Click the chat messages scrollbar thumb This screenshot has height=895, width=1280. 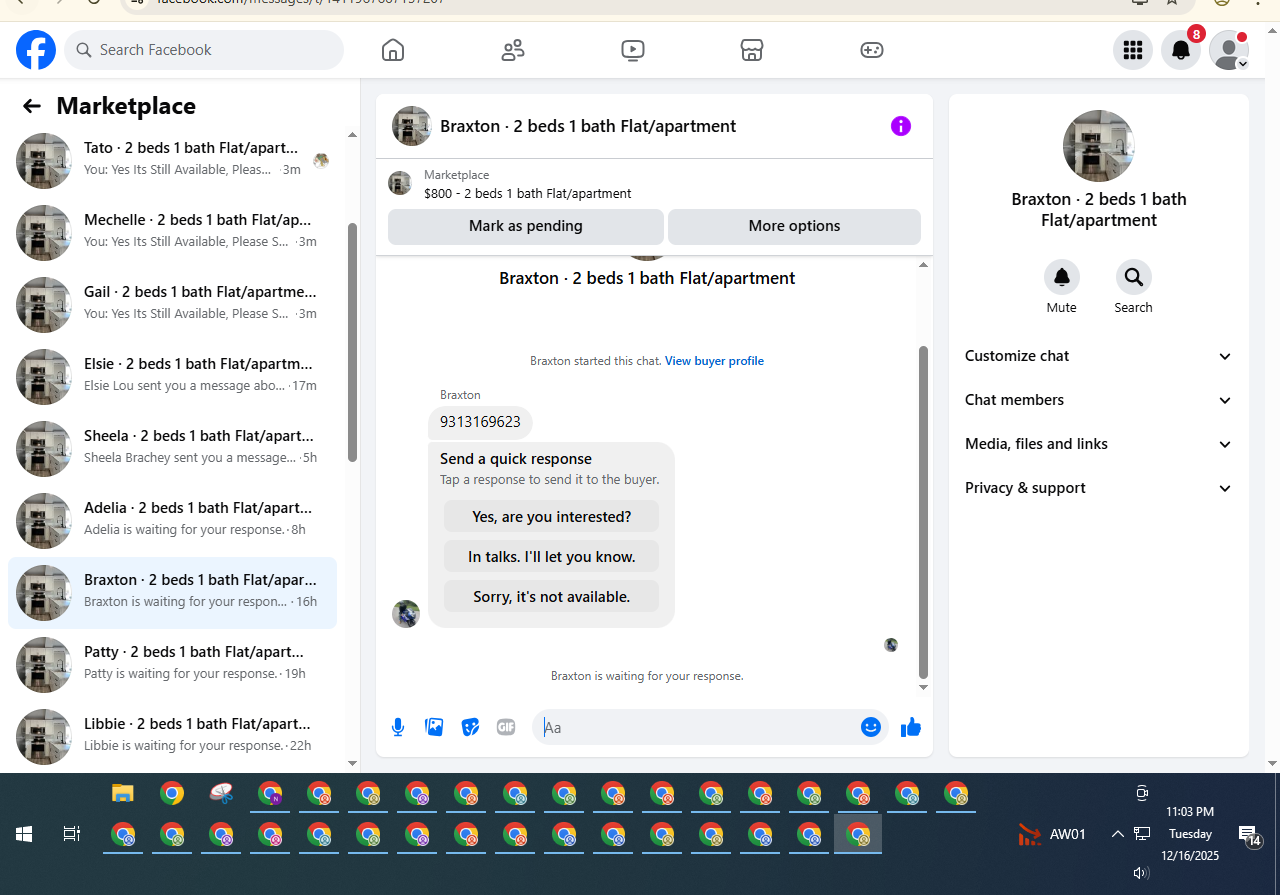[x=923, y=512]
